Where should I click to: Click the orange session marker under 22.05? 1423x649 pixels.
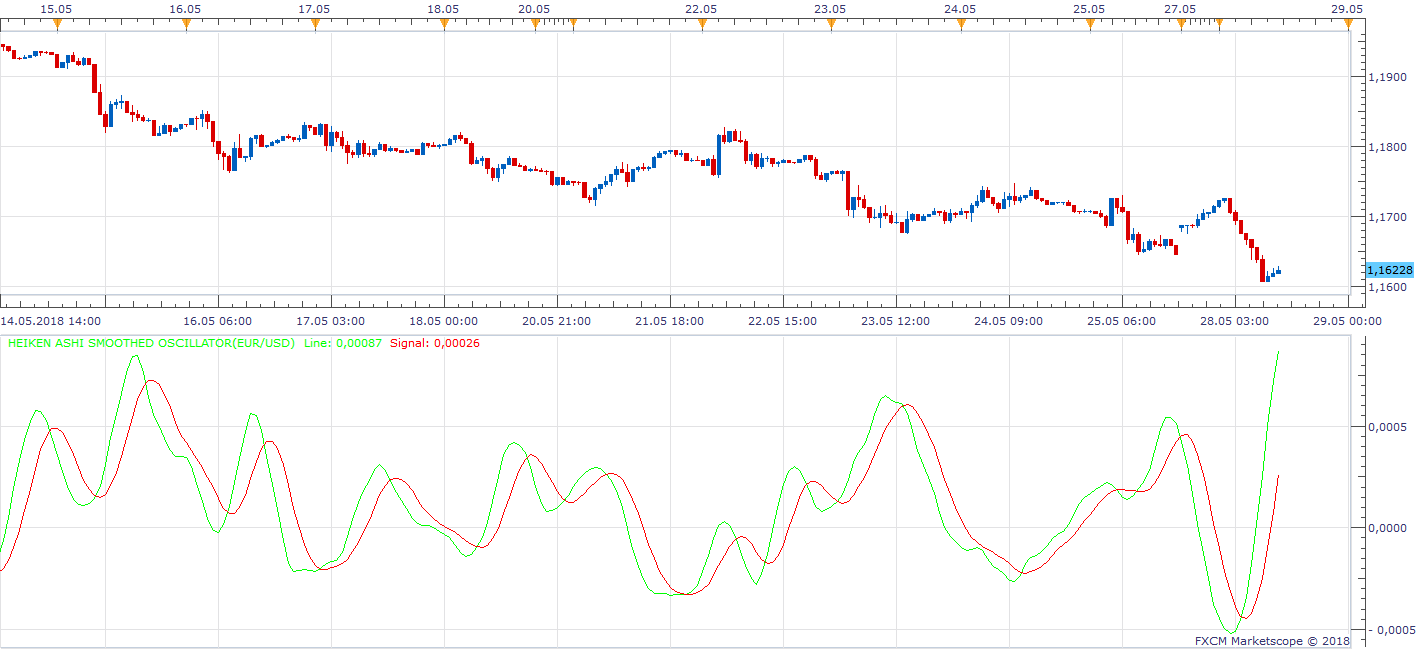tap(702, 25)
